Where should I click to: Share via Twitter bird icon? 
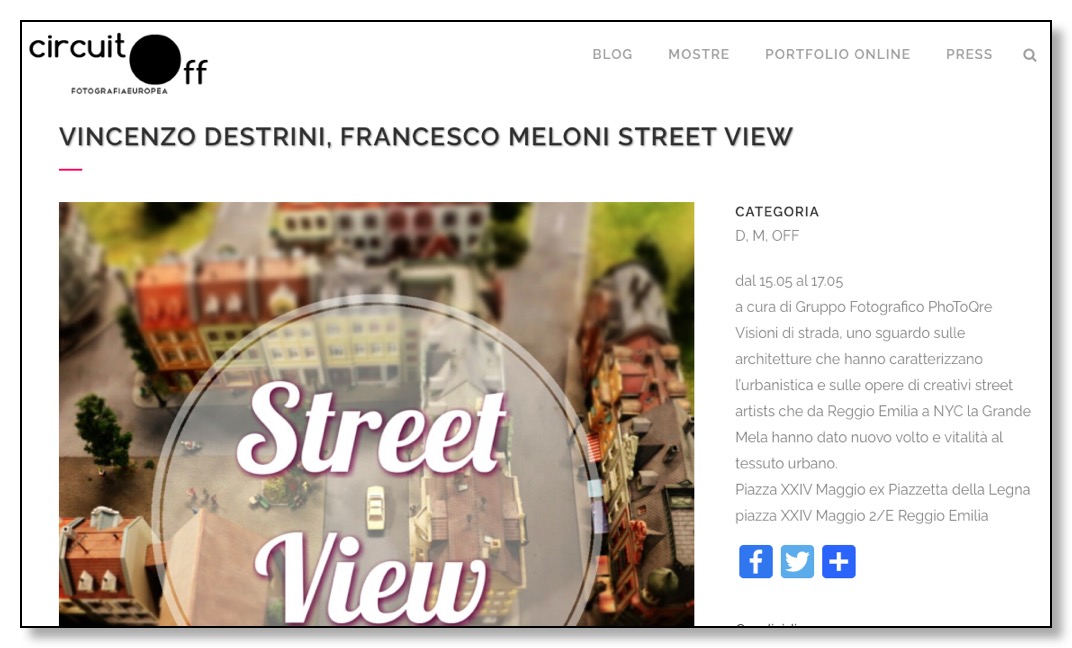coord(797,561)
